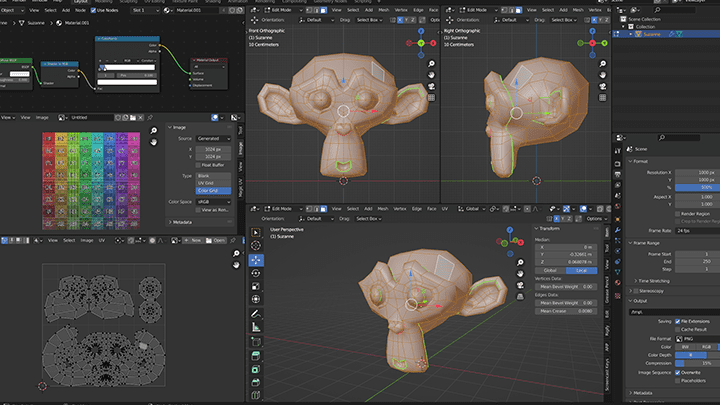720x405 pixels.
Task: Toggle Overwrite checkbox
Action: click(677, 372)
